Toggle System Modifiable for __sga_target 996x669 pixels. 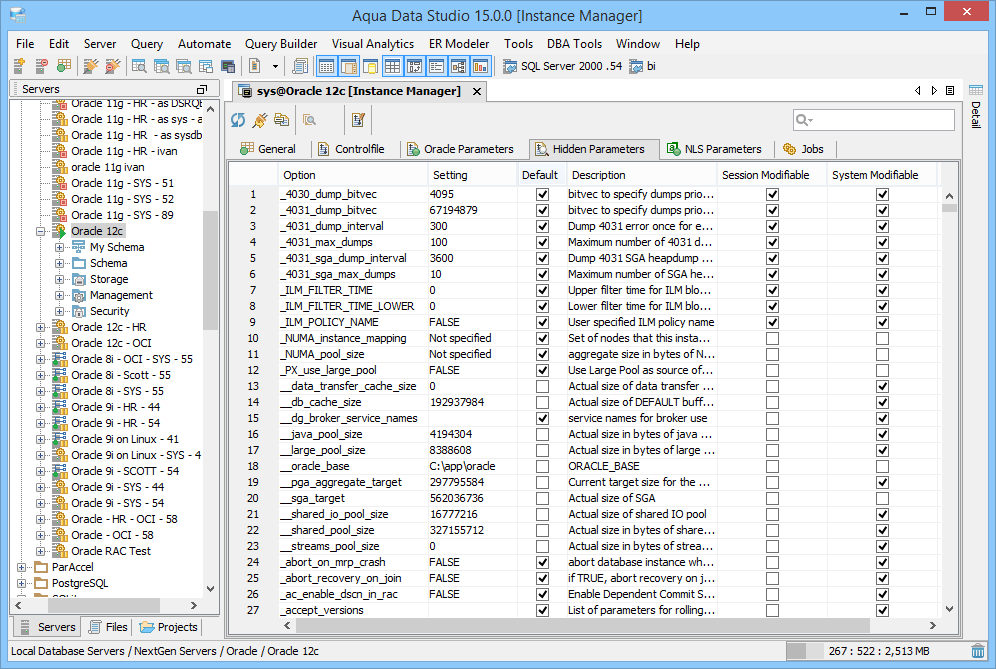tap(882, 498)
